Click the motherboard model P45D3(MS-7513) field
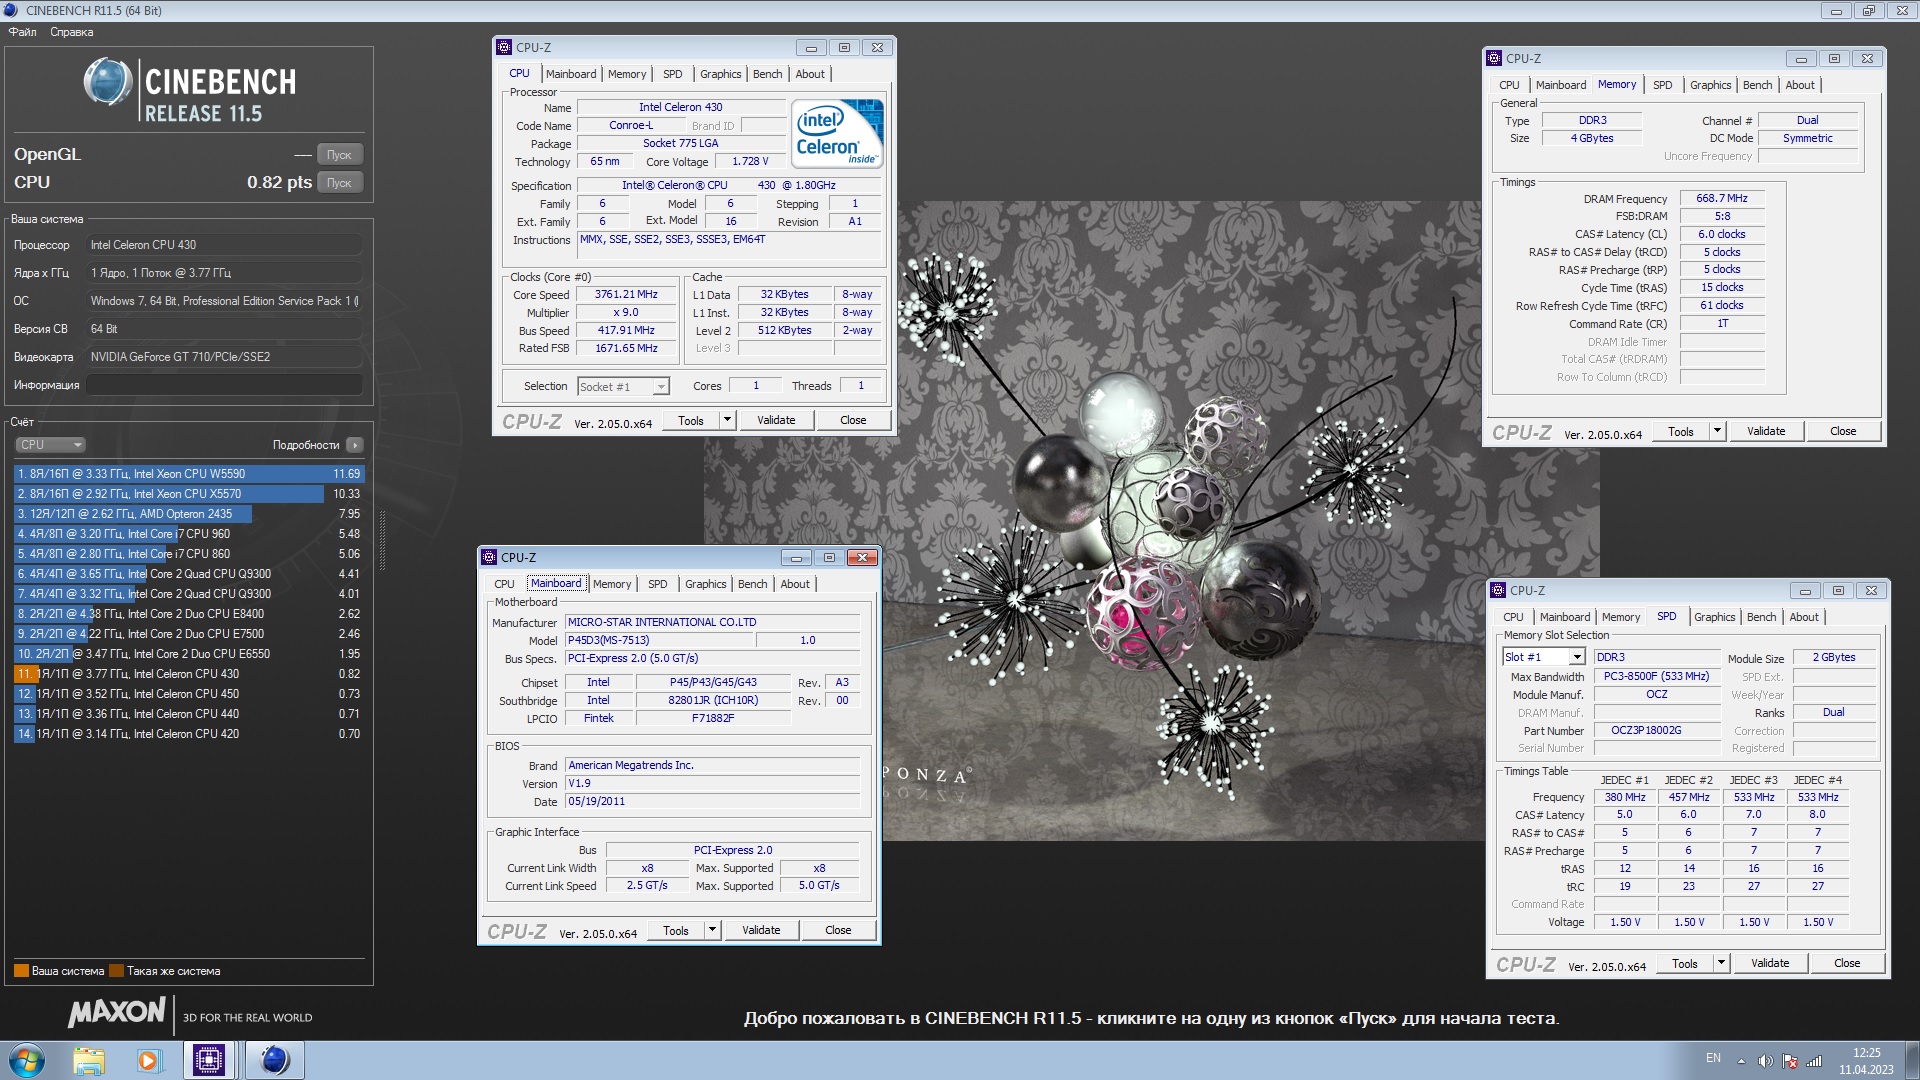The image size is (1920, 1080). (659, 641)
